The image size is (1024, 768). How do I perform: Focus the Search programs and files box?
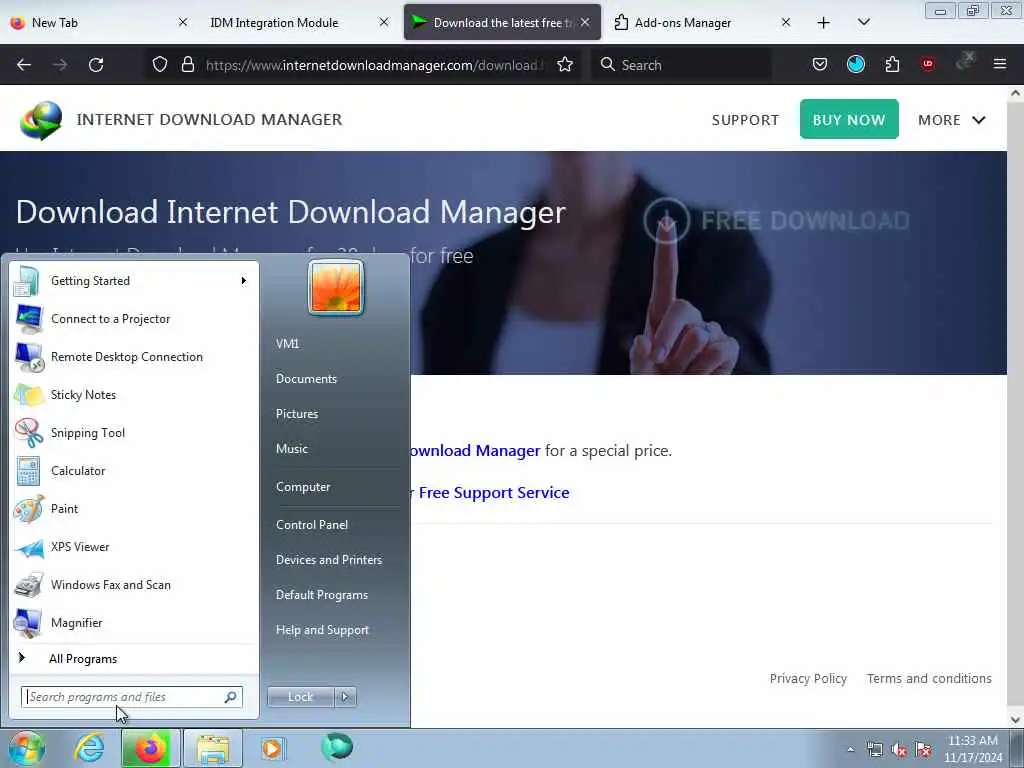(131, 697)
